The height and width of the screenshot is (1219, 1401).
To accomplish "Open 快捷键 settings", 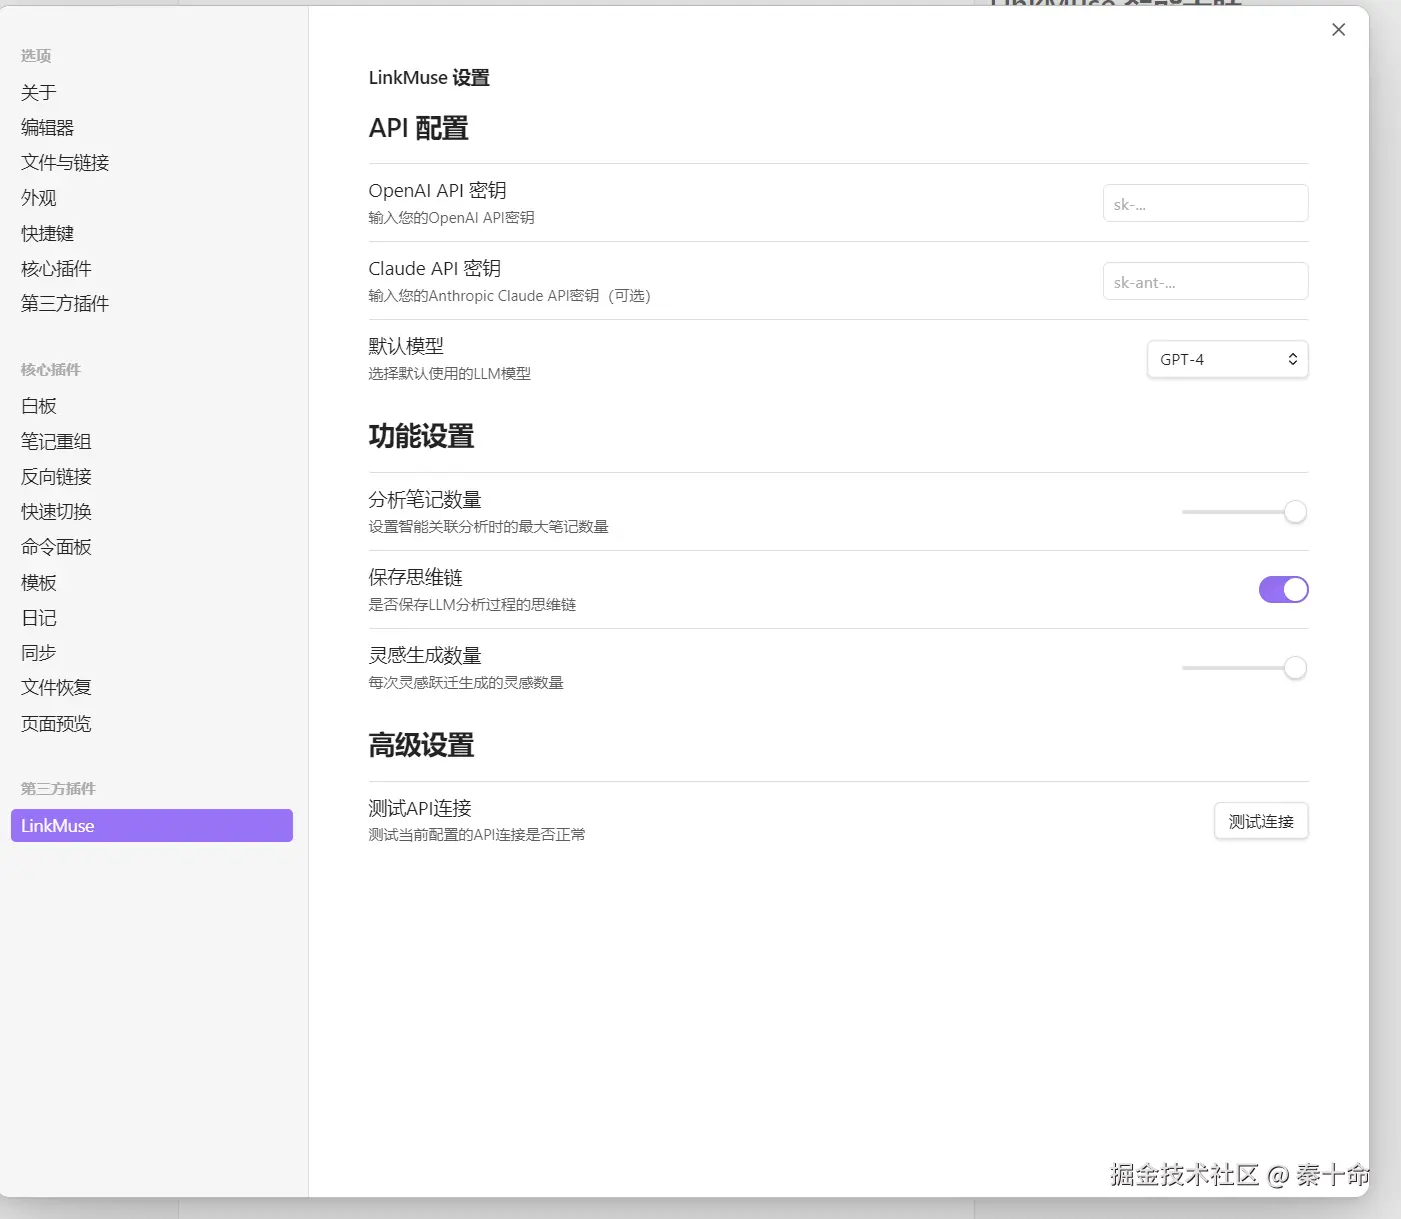I will click(48, 234).
